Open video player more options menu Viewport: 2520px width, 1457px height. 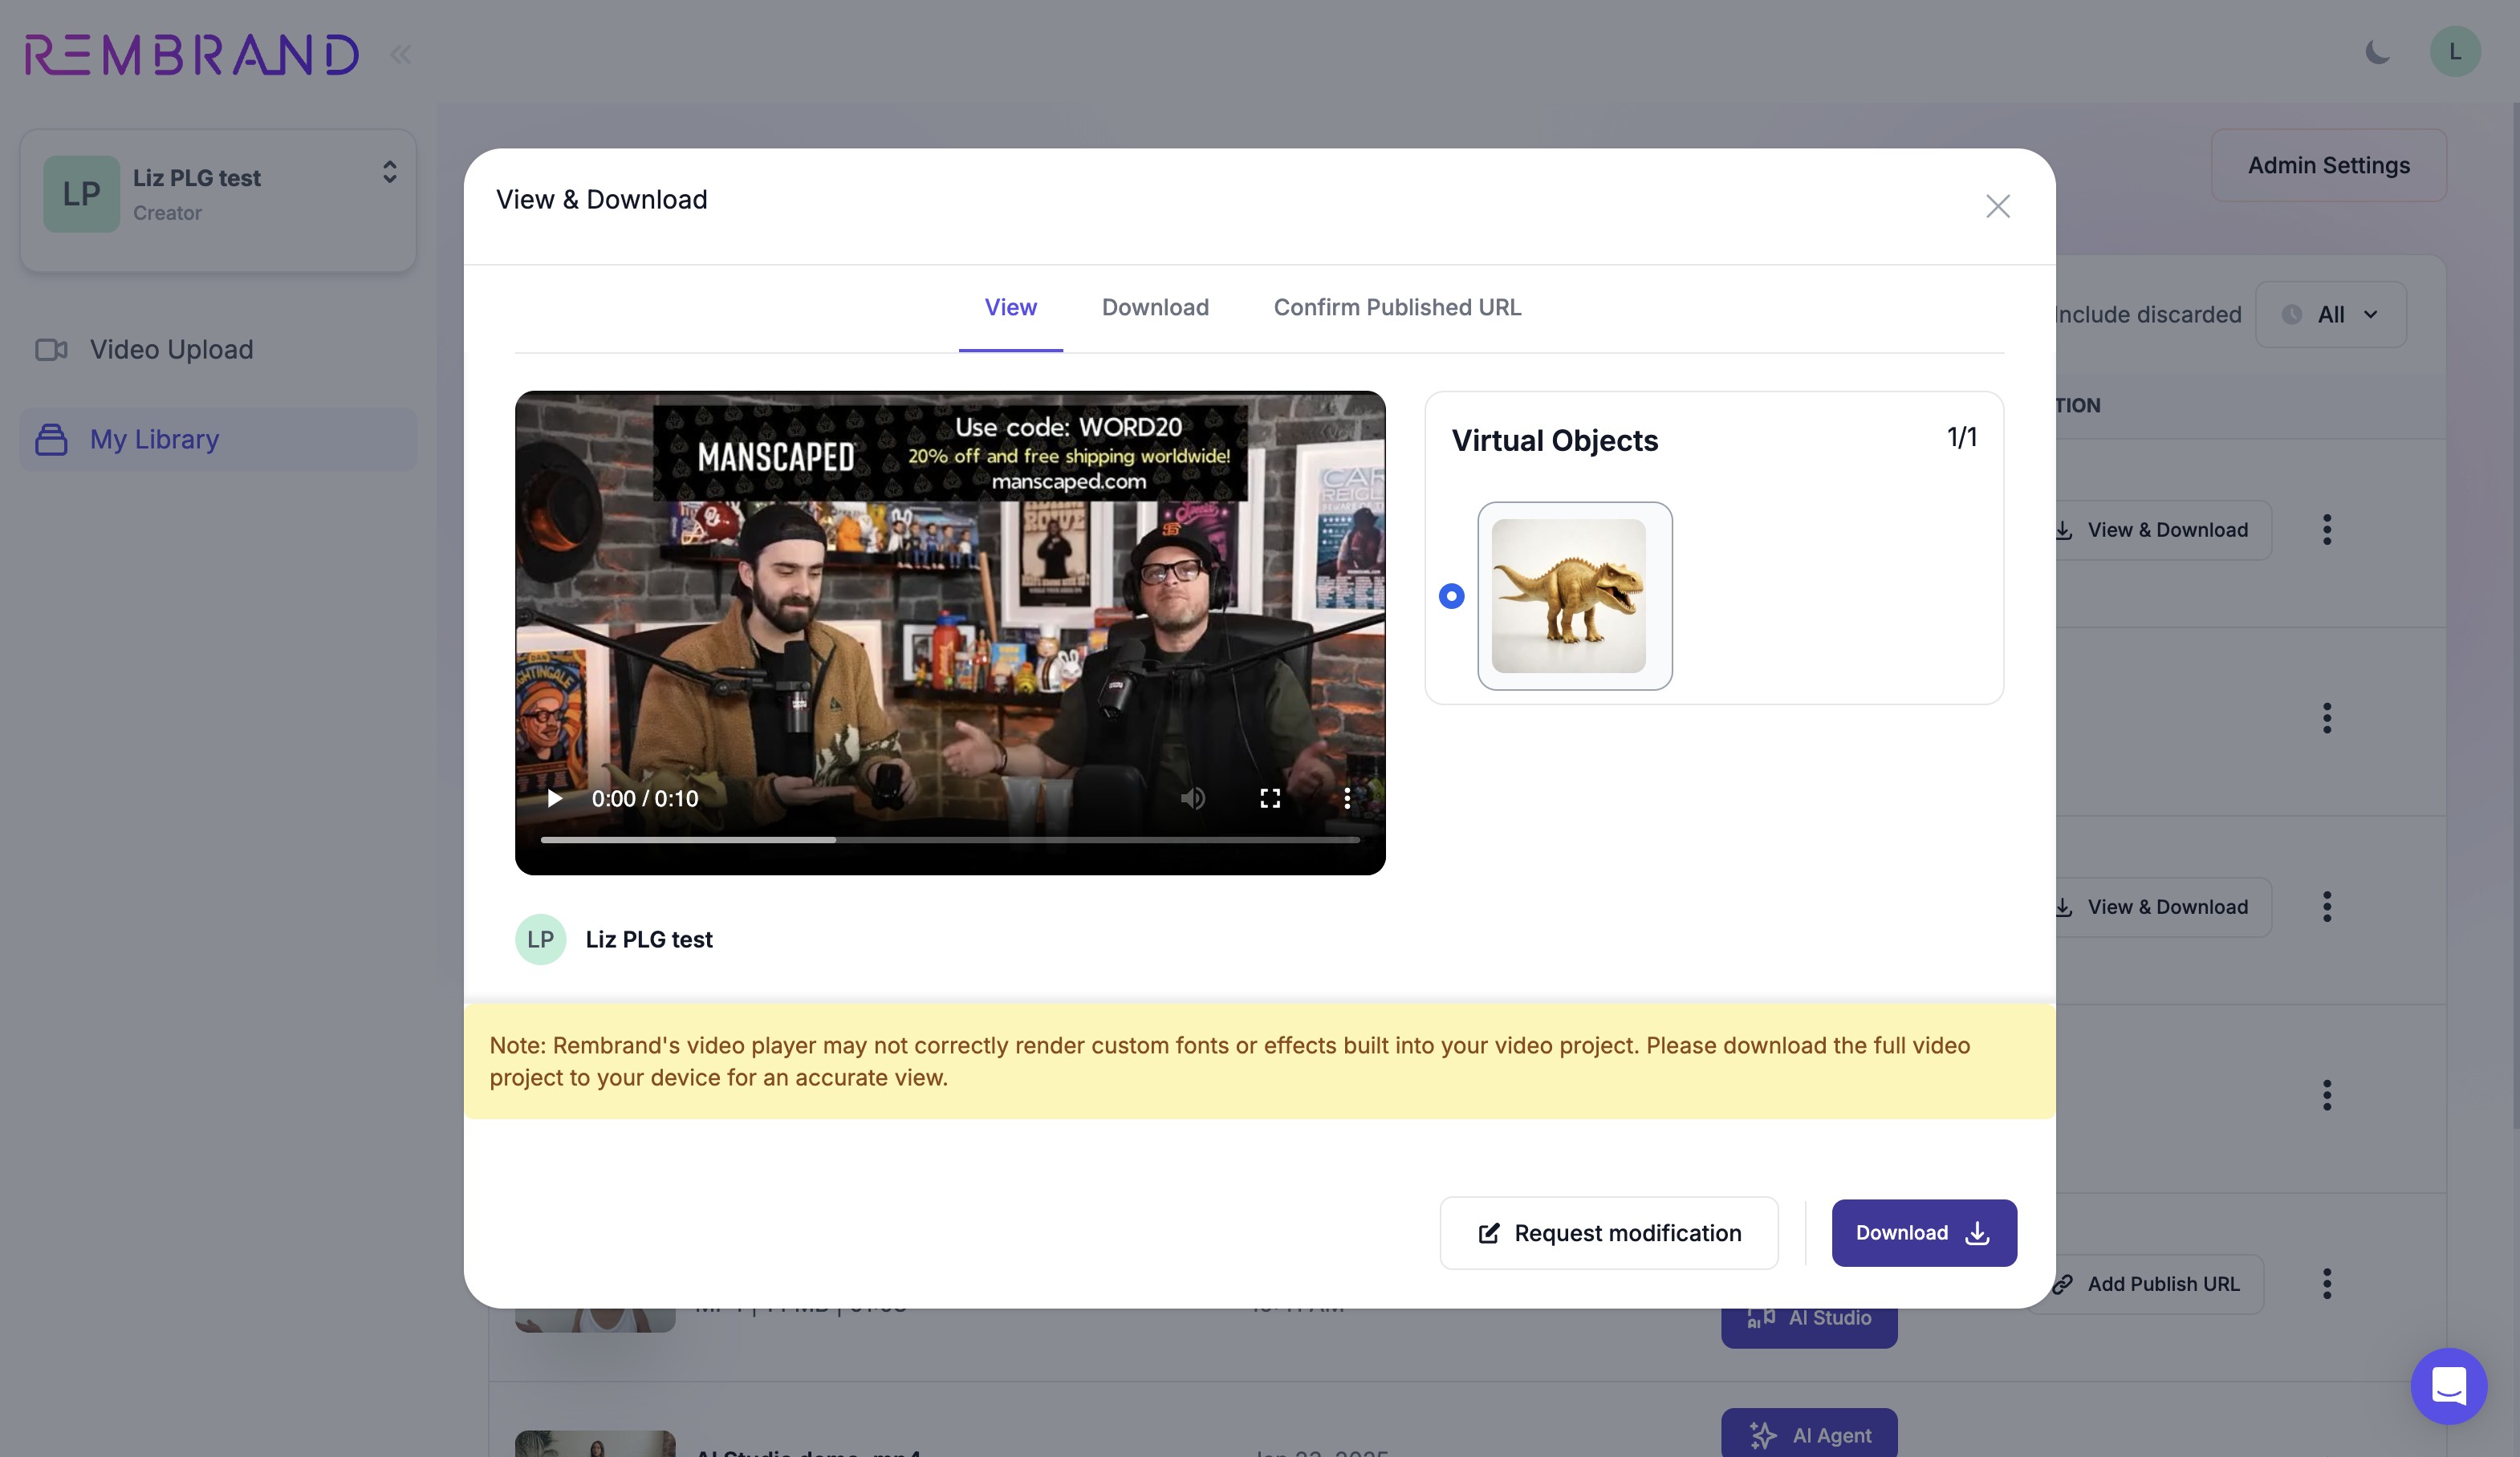pos(1347,798)
